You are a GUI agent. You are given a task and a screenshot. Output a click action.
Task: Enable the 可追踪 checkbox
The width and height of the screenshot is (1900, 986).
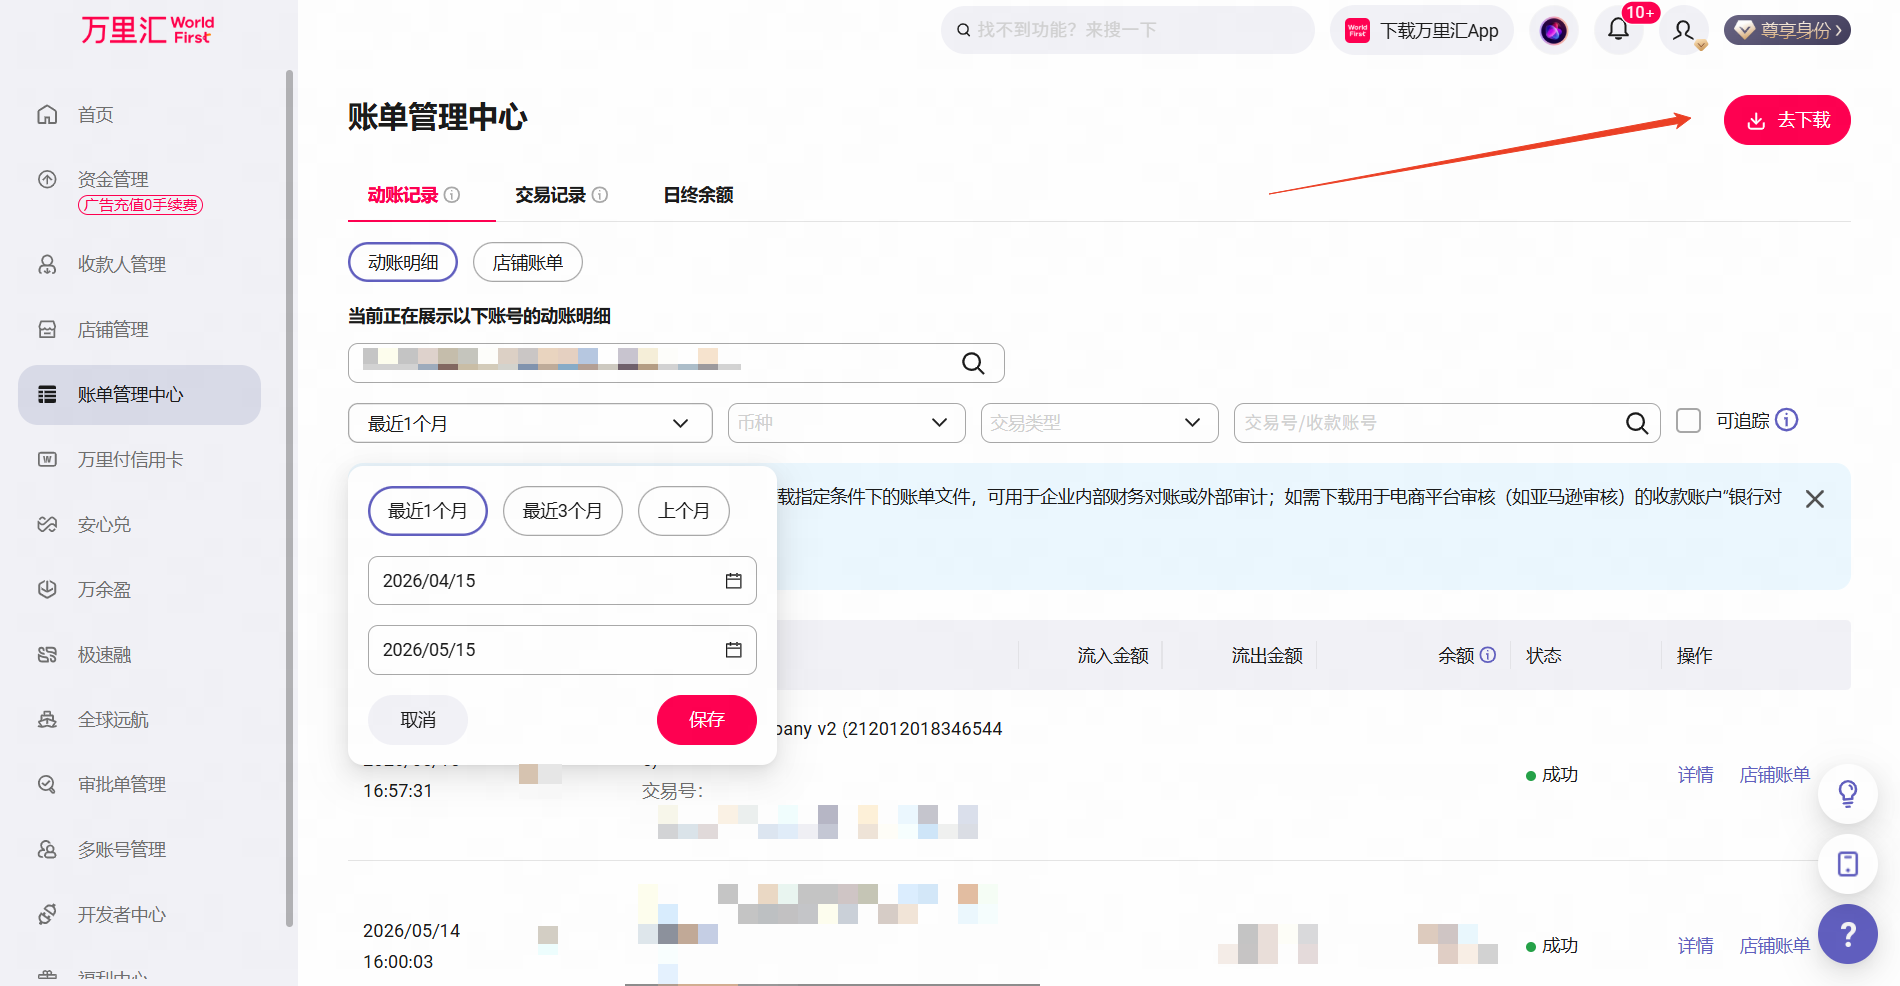pos(1689,421)
